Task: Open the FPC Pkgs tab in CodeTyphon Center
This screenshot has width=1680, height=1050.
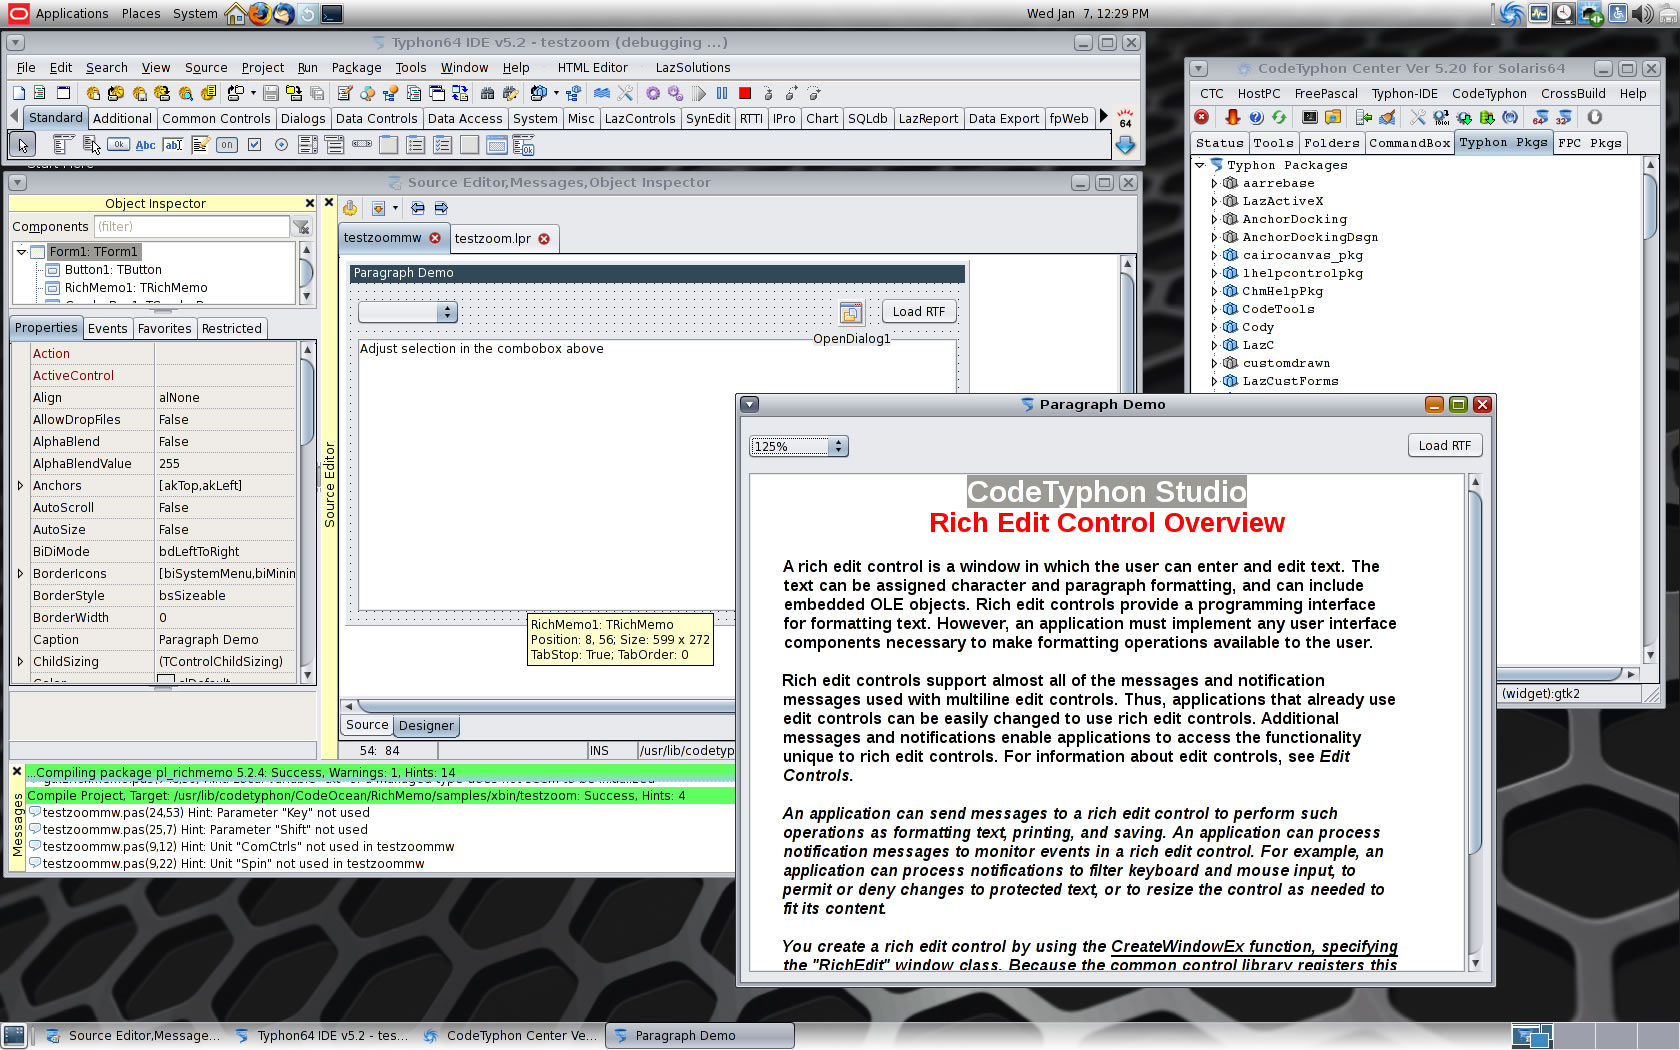Action: 1589,143
